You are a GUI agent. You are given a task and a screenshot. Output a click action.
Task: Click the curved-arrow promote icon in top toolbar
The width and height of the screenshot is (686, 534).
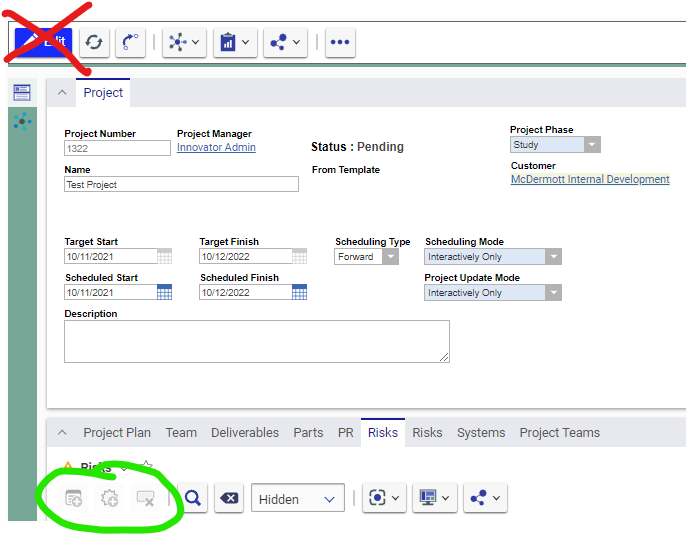click(130, 42)
